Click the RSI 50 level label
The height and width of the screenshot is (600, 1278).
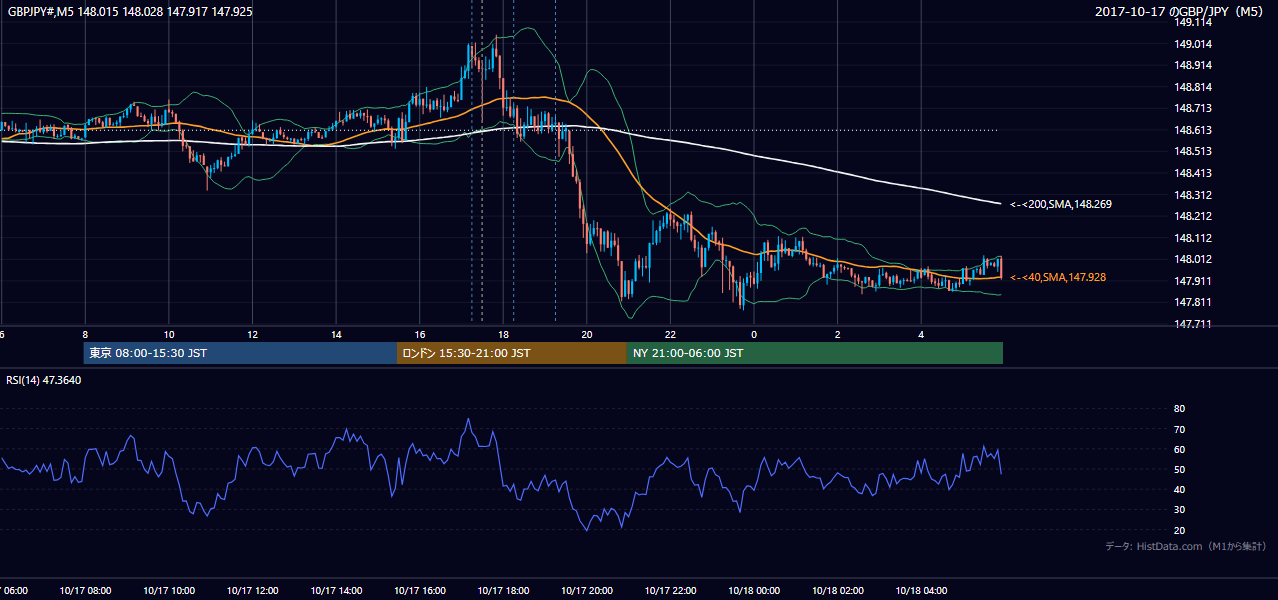click(x=1179, y=469)
